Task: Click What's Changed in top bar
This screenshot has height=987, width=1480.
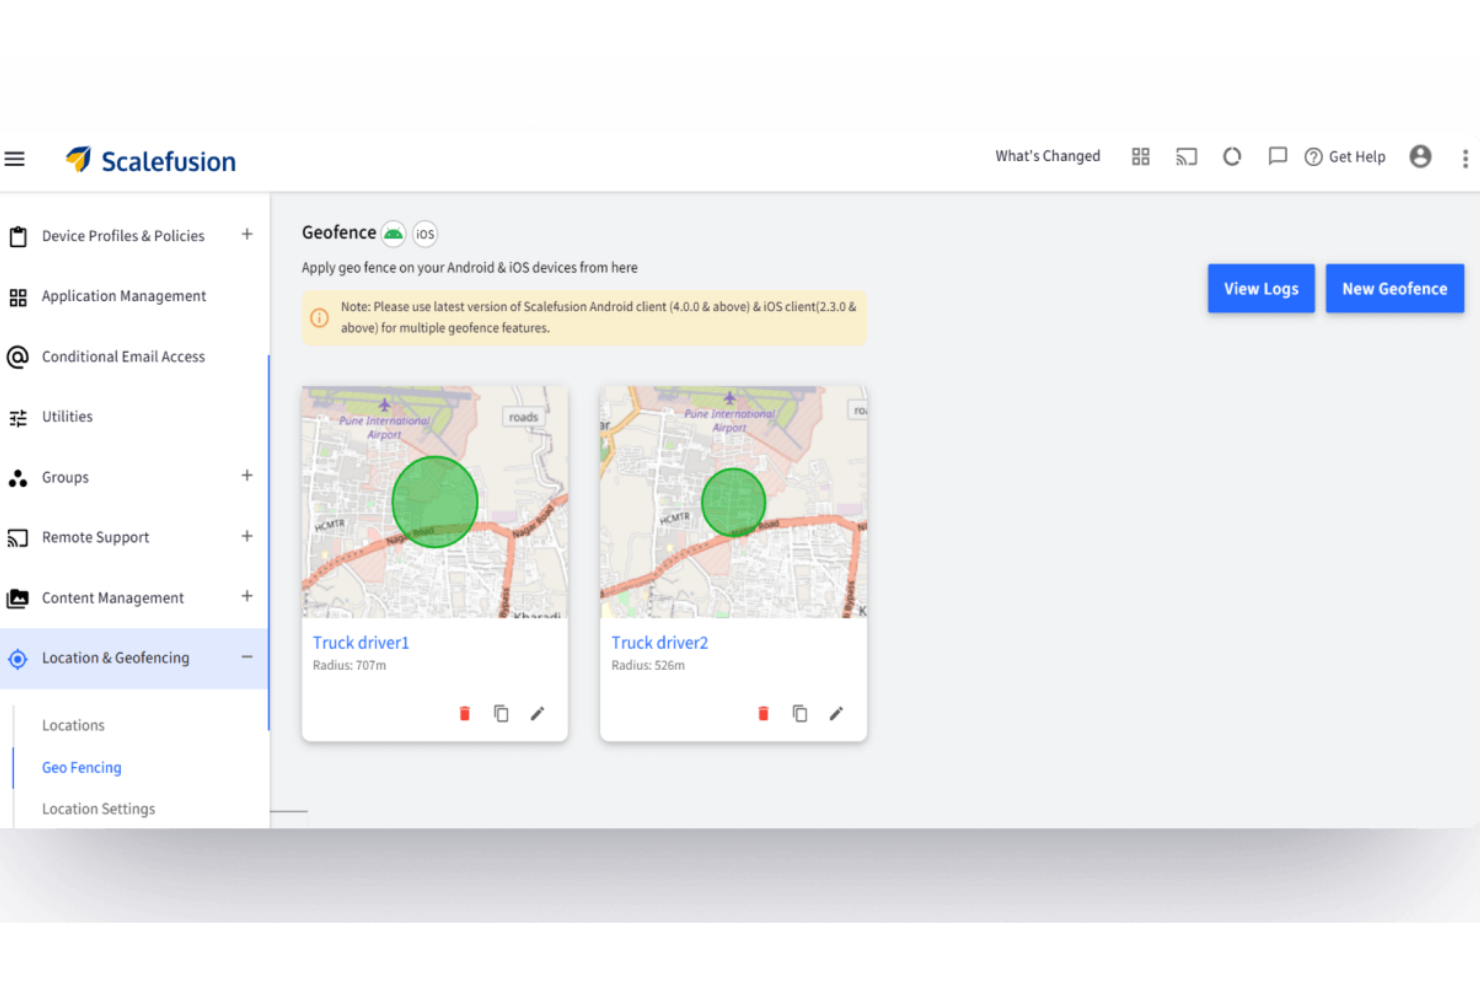Action: (x=1047, y=156)
